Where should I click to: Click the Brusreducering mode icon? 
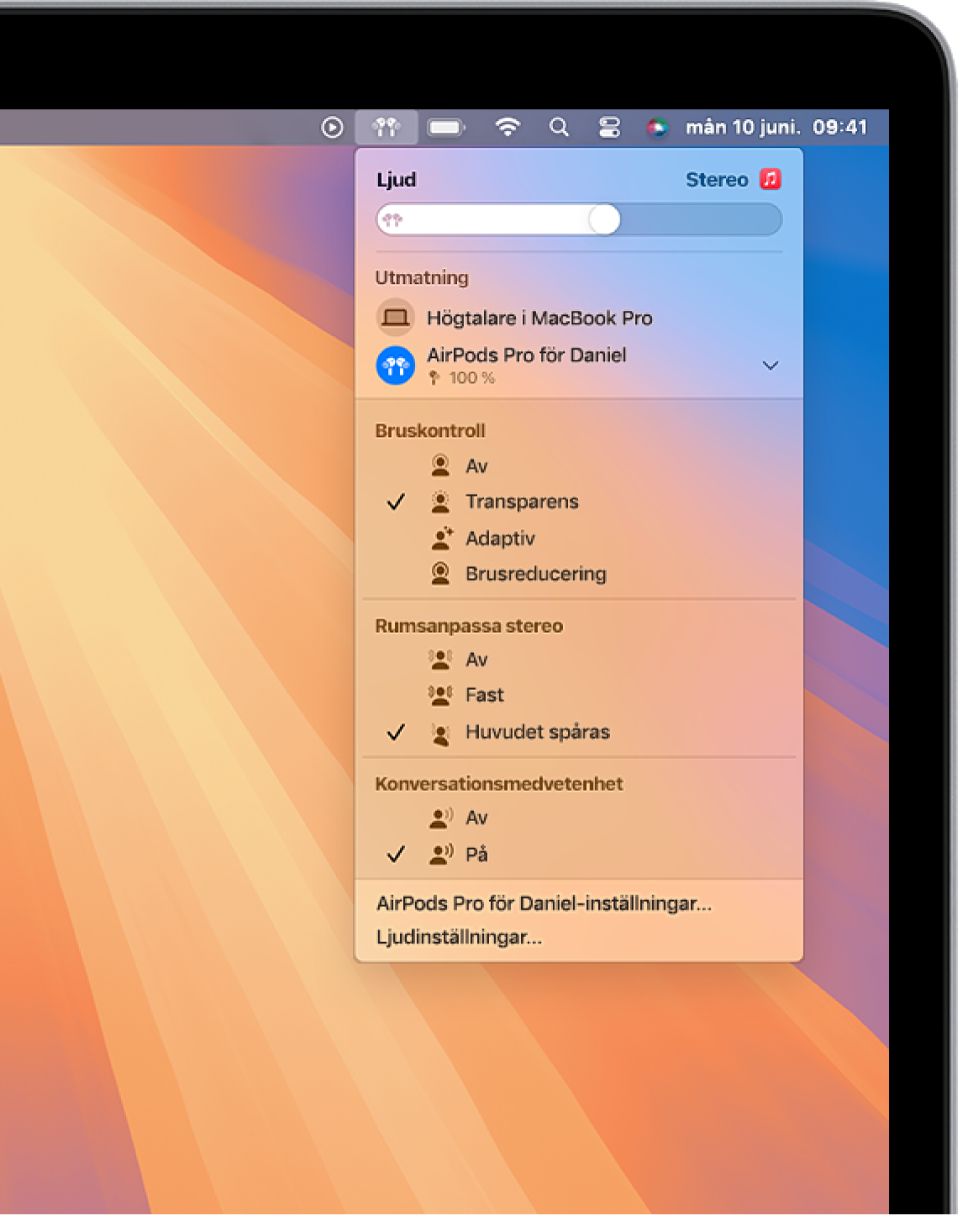[441, 574]
